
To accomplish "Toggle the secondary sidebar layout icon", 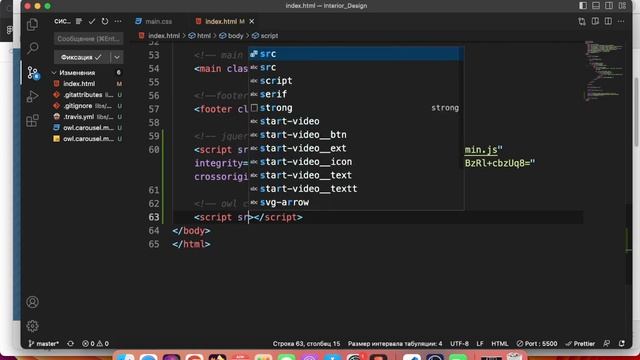I will tap(609, 6).
